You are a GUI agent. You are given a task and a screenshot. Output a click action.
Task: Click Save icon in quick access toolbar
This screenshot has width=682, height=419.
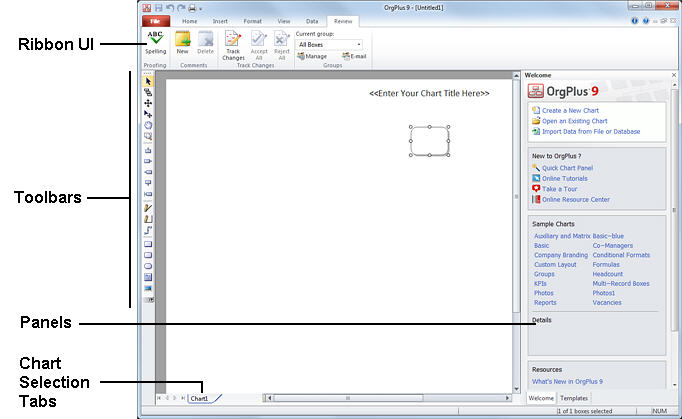[x=158, y=8]
